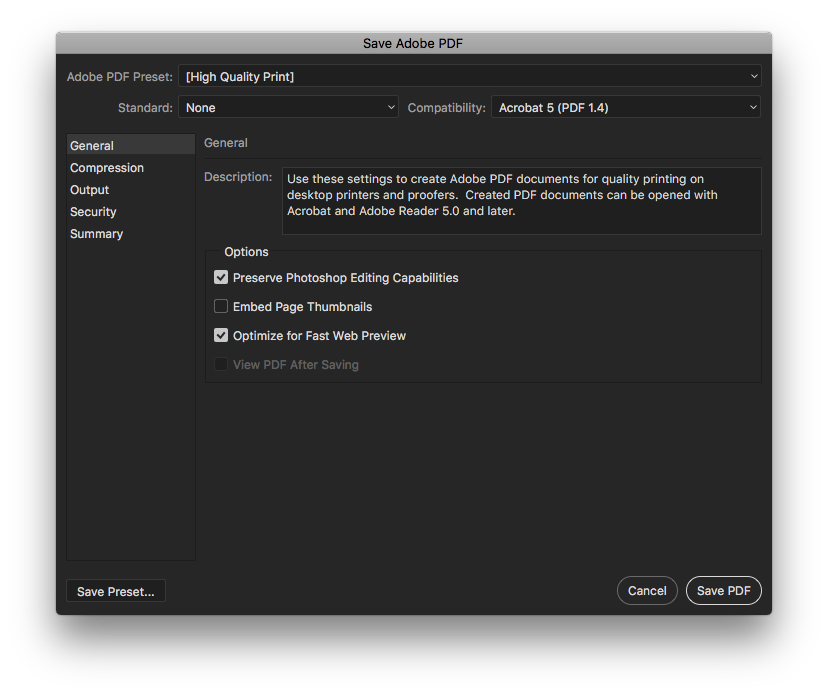Screen dimensions: 828x695
Task: Click the Save Adobe PDF title bar
Action: [x=413, y=43]
